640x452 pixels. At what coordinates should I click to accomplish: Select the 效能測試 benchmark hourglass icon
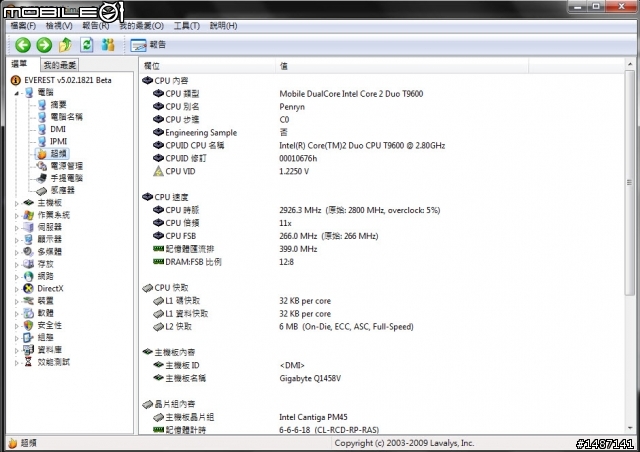(x=29, y=362)
